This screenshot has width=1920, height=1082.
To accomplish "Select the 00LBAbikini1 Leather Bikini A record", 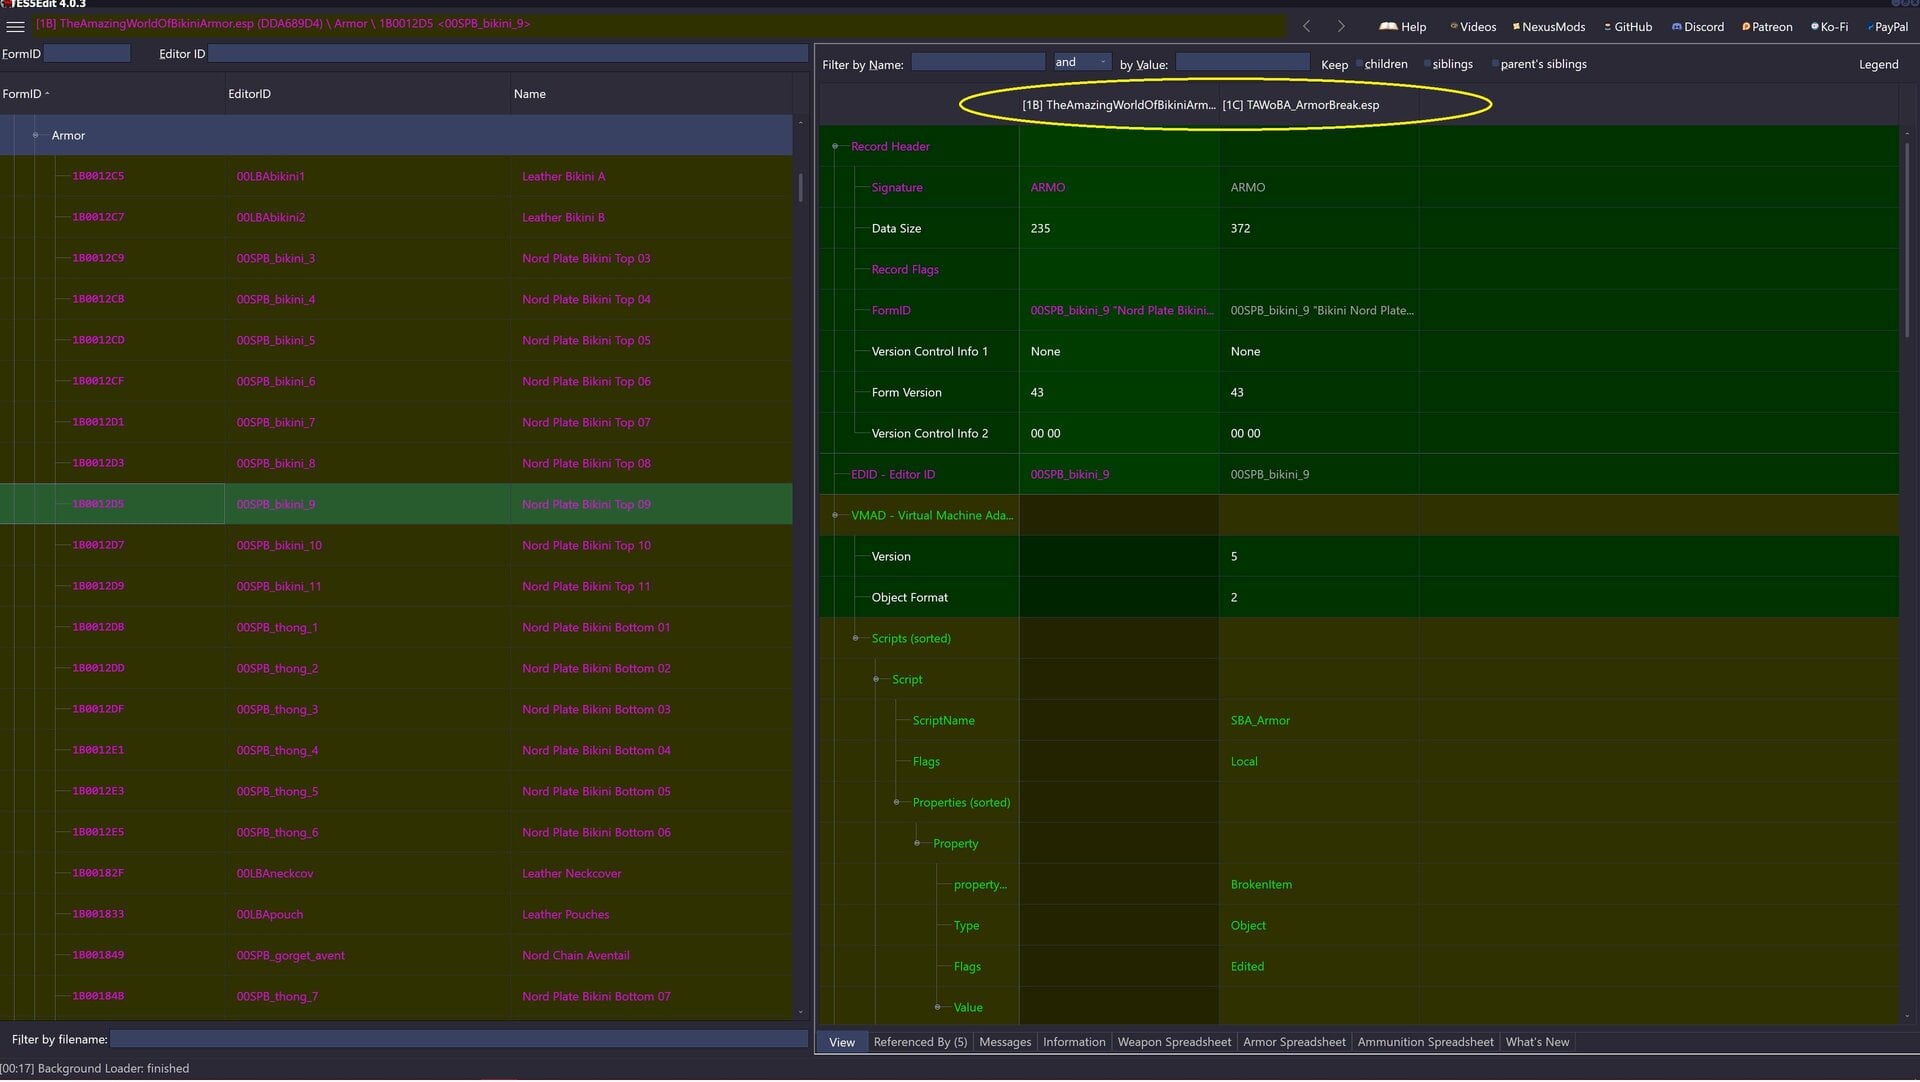I will coord(396,177).
